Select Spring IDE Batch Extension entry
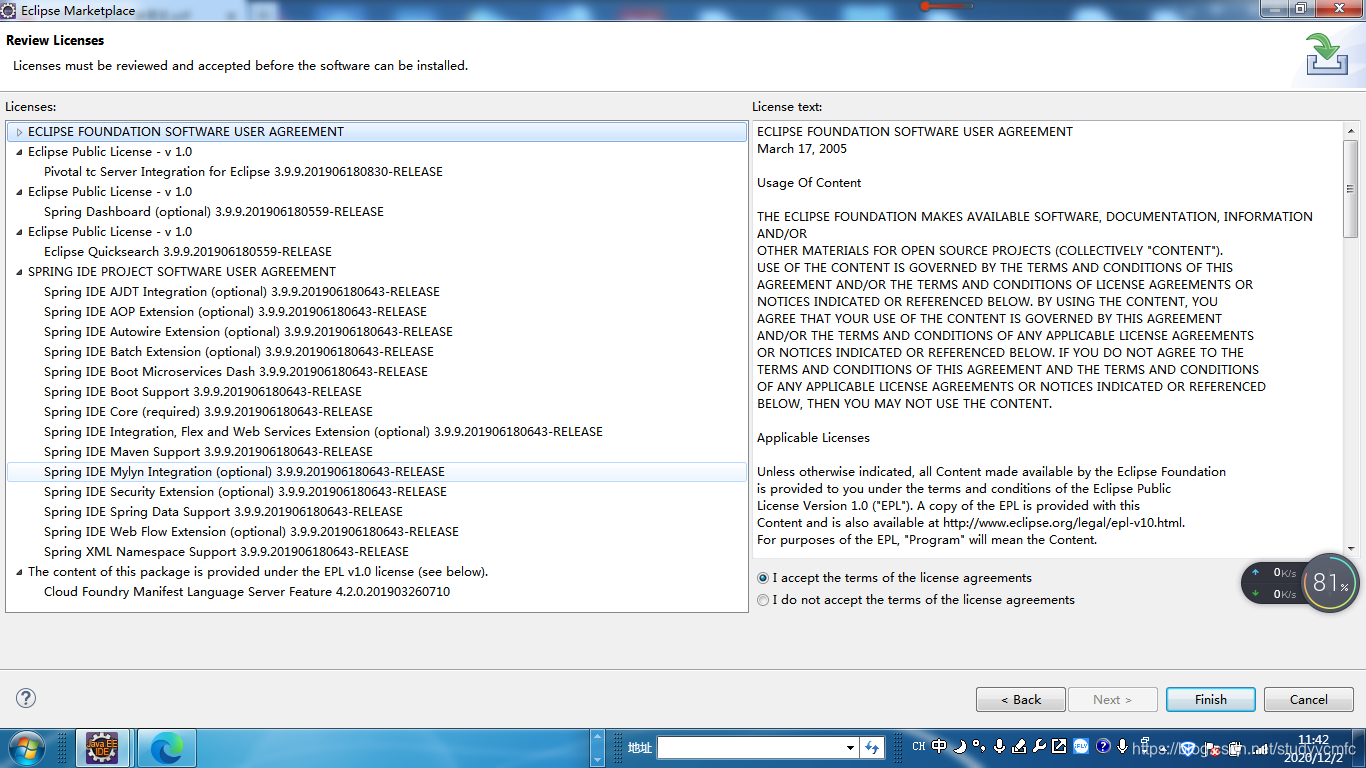This screenshot has height=768, width=1366. pos(239,352)
